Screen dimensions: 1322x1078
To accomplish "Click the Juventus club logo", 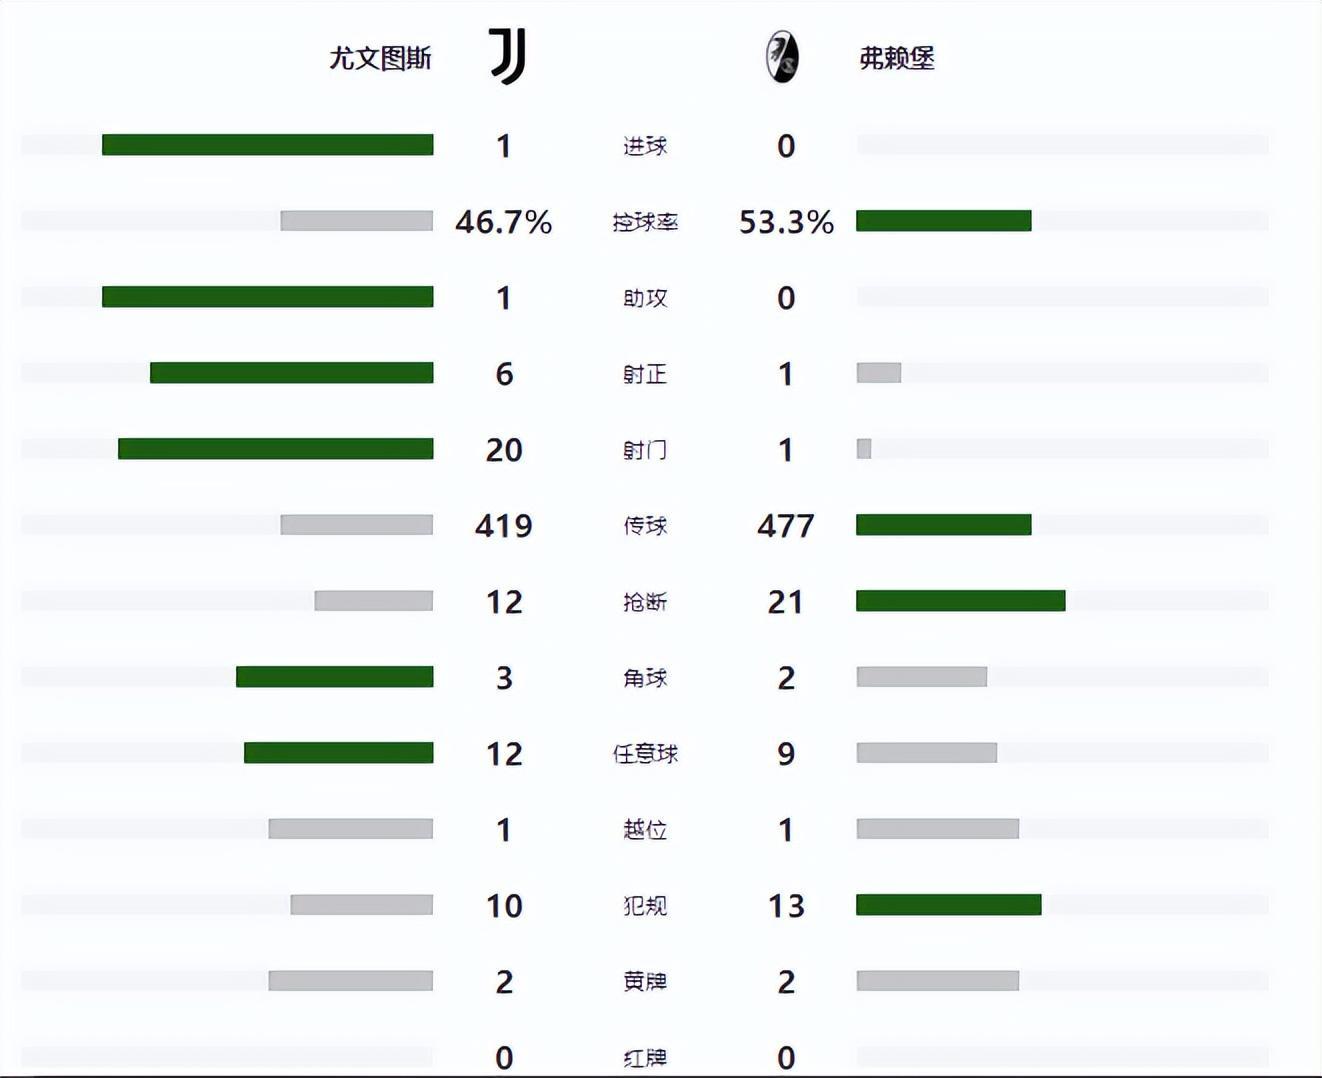I will click(x=508, y=56).
